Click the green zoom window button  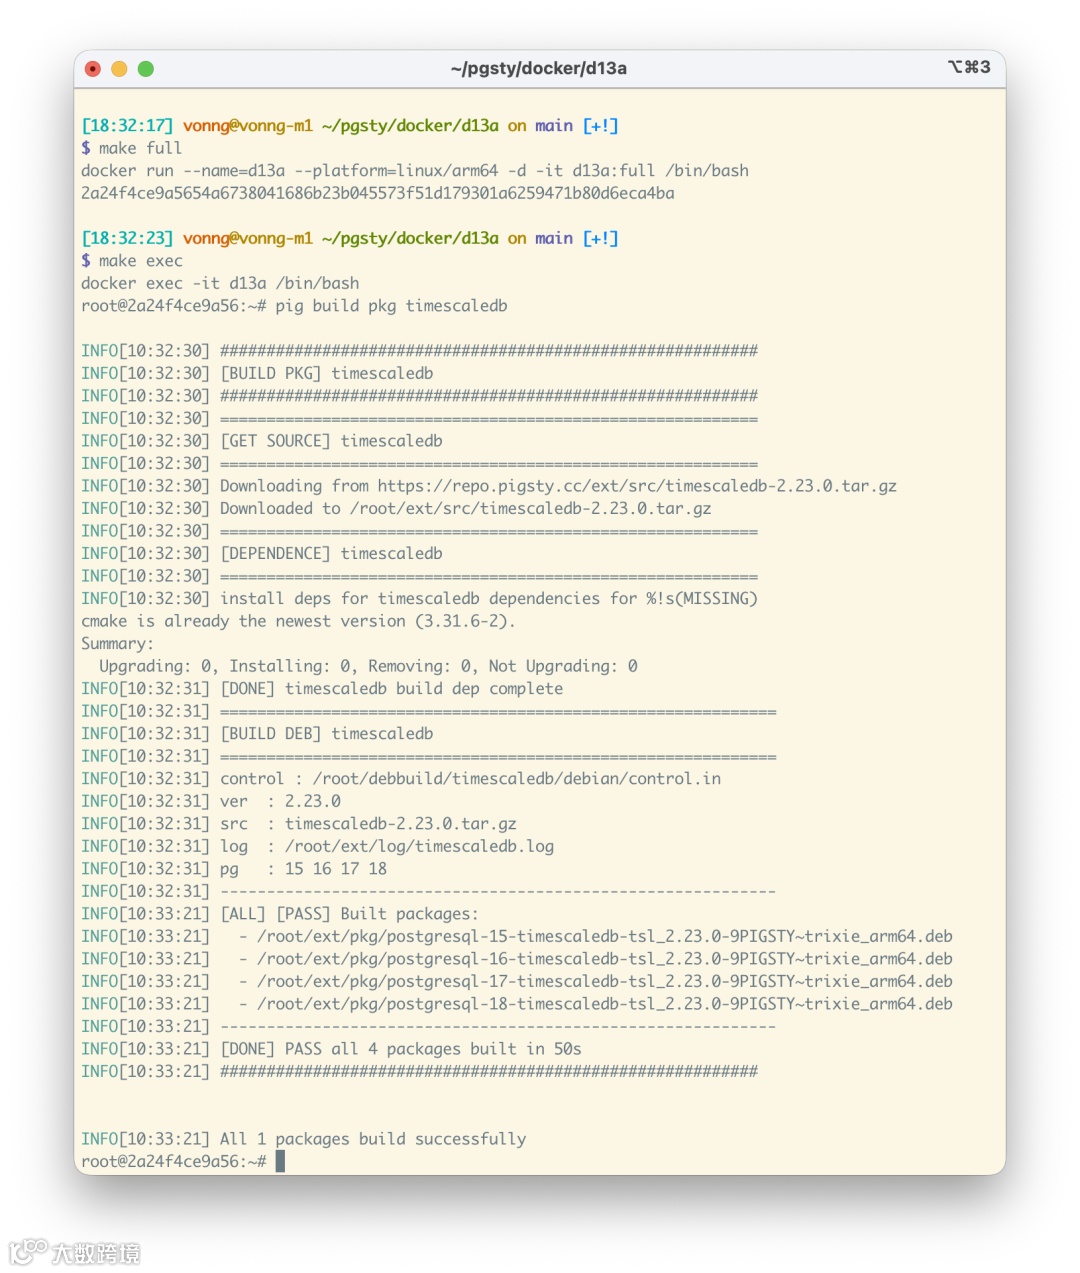click(146, 69)
